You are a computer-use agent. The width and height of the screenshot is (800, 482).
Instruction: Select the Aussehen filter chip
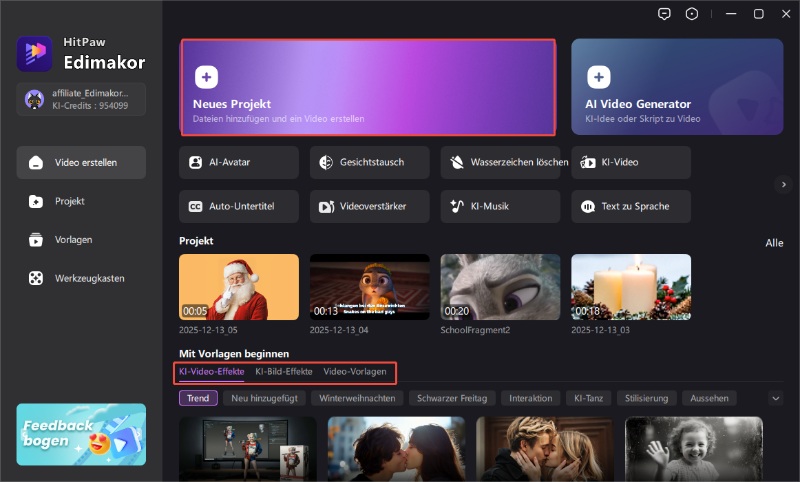coord(709,398)
